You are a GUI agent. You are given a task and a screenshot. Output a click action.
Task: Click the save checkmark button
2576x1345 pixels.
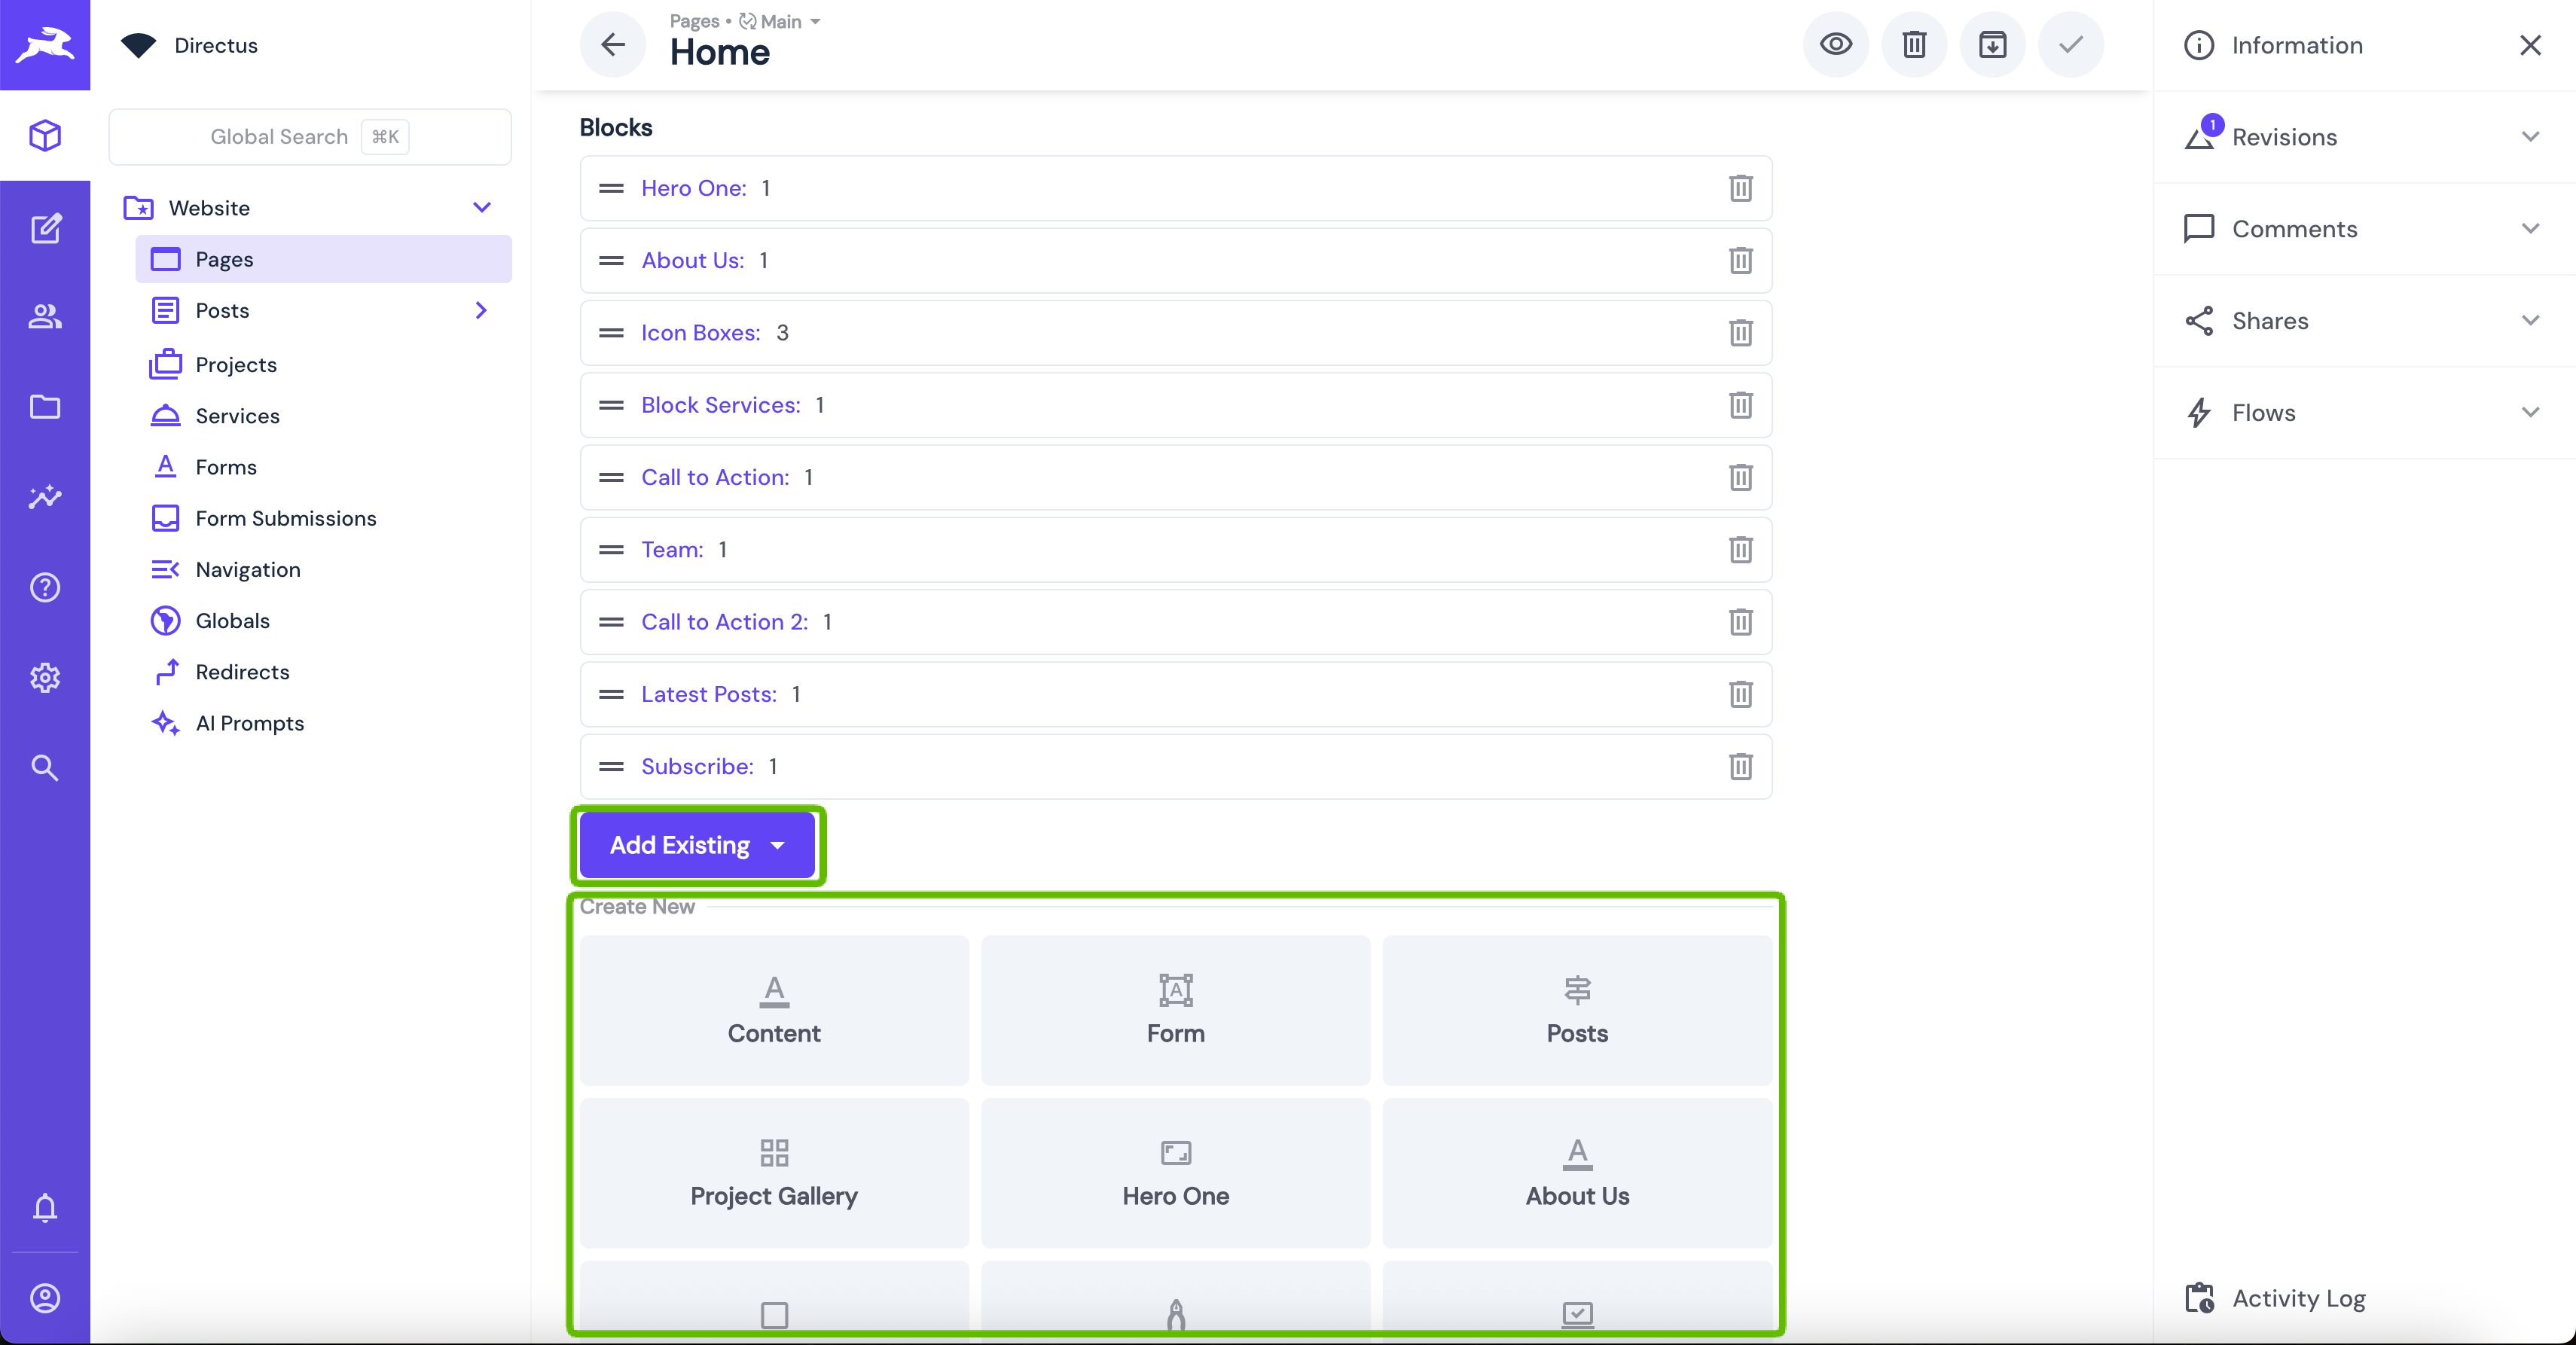(2070, 44)
